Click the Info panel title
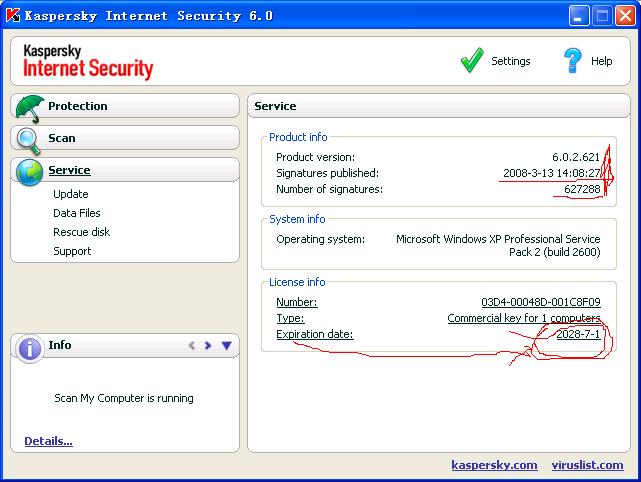Viewport: 641px width, 482px height. click(60, 345)
